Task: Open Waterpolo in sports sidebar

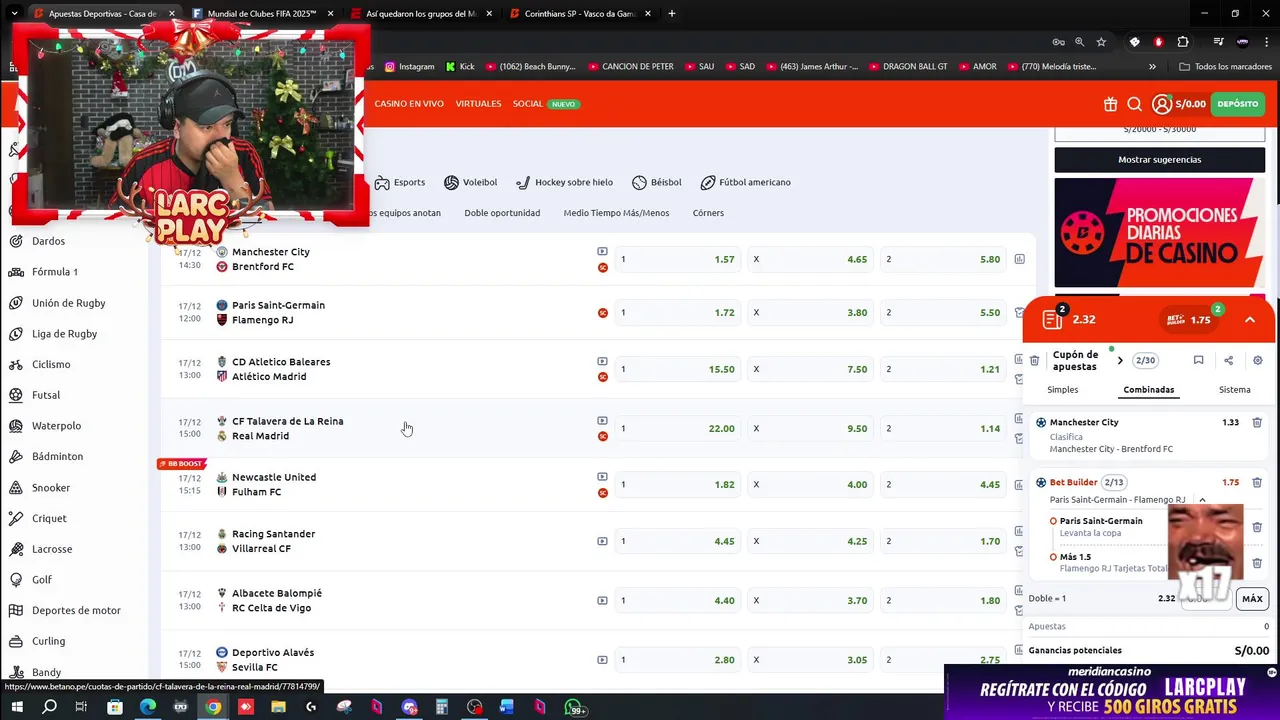Action: tap(56, 426)
